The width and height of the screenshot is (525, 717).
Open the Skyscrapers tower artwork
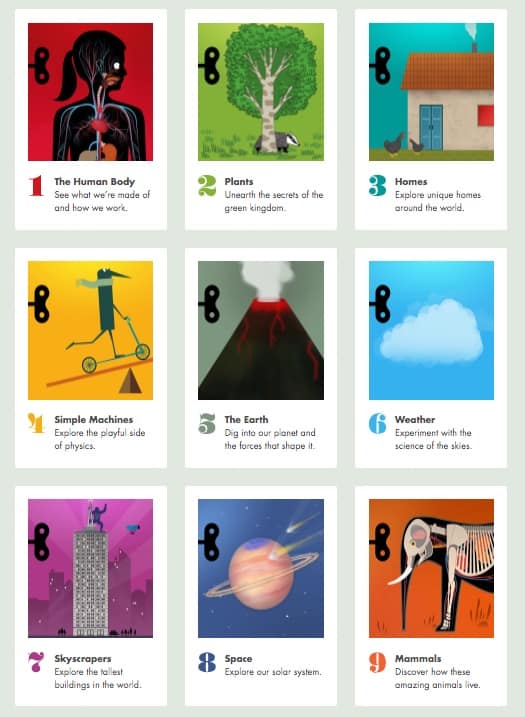(x=91, y=568)
